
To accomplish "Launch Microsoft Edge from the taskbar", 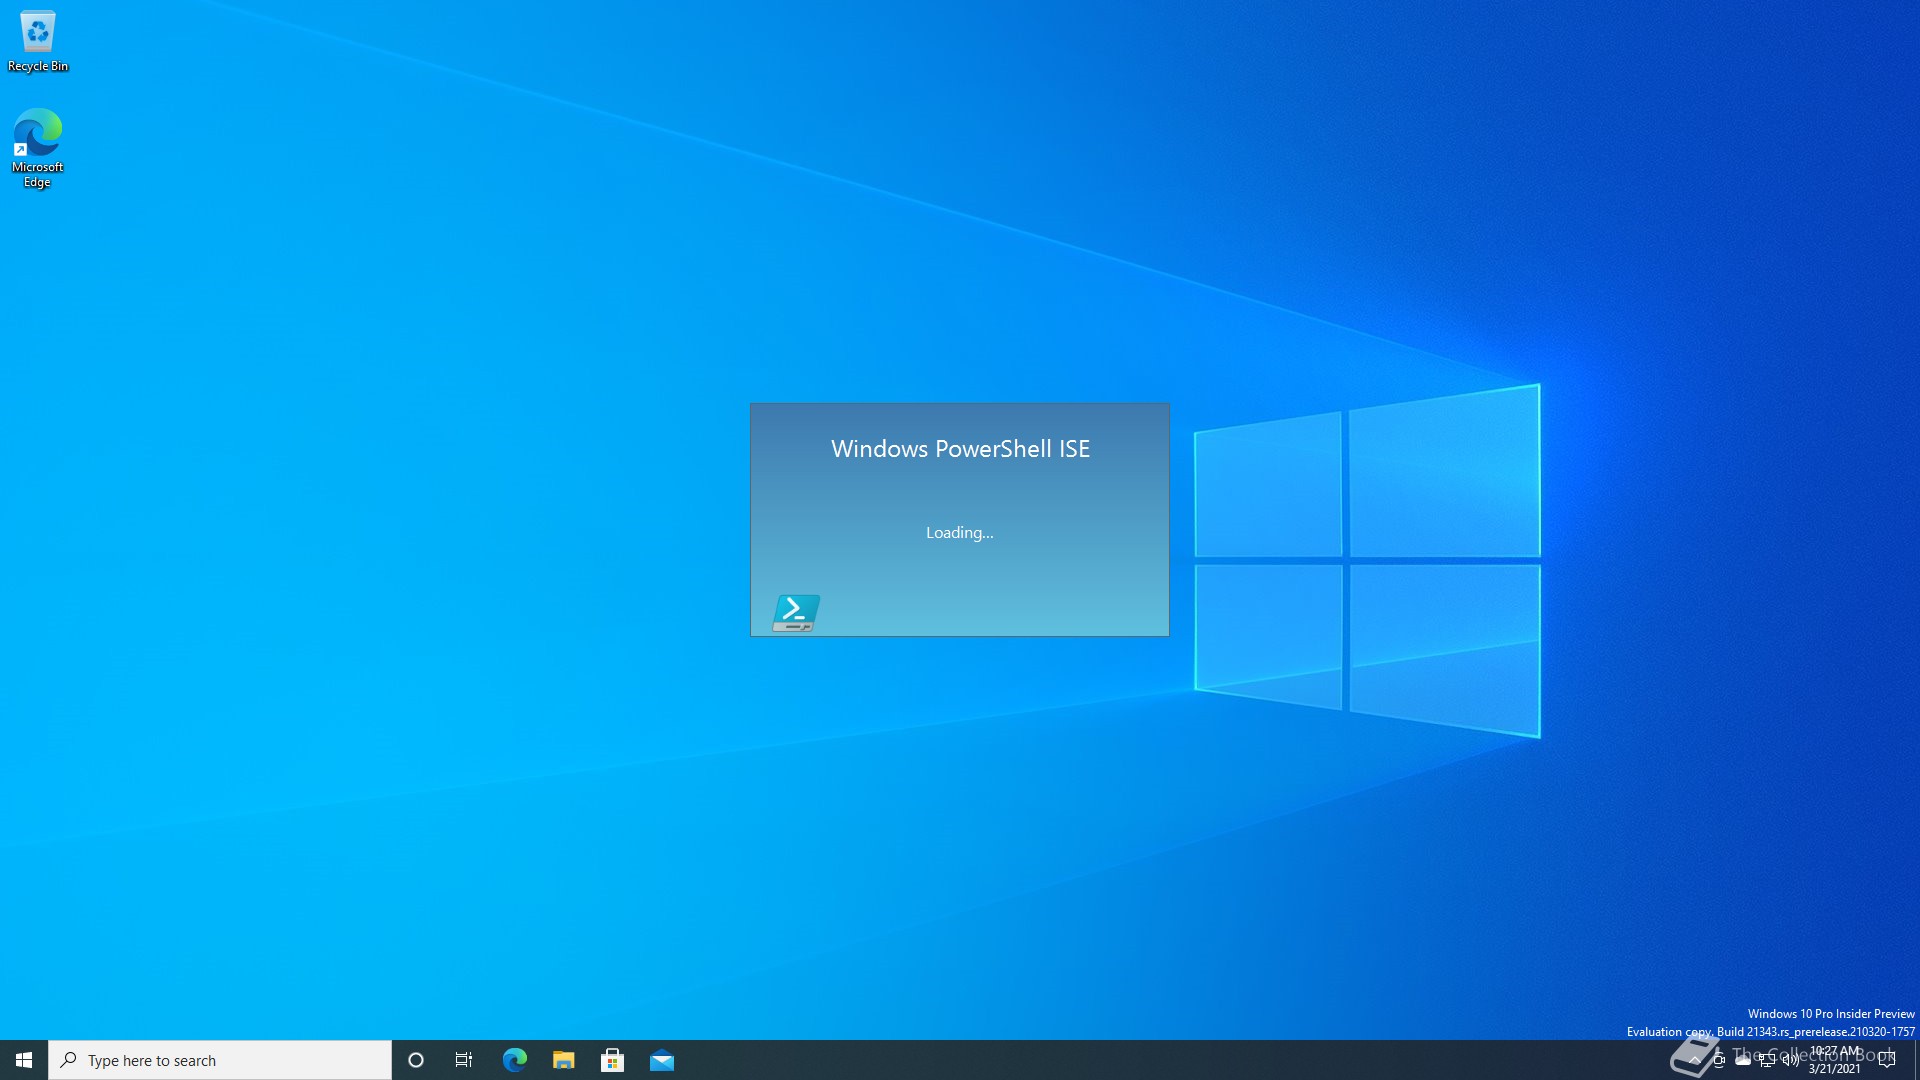I will click(x=515, y=1059).
